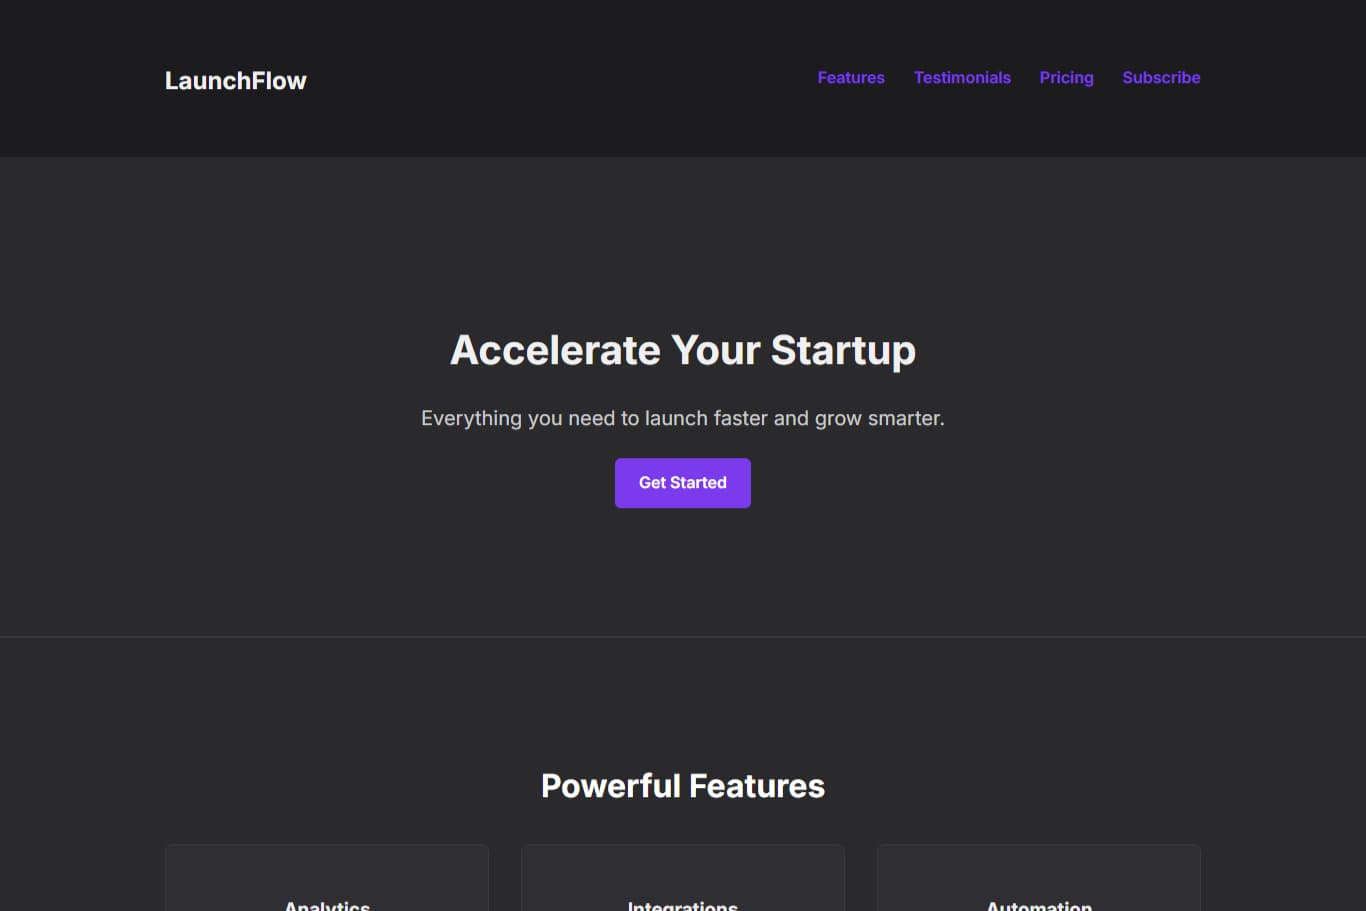The height and width of the screenshot is (911, 1366).
Task: Select the Integrations feature card
Action: click(683, 878)
